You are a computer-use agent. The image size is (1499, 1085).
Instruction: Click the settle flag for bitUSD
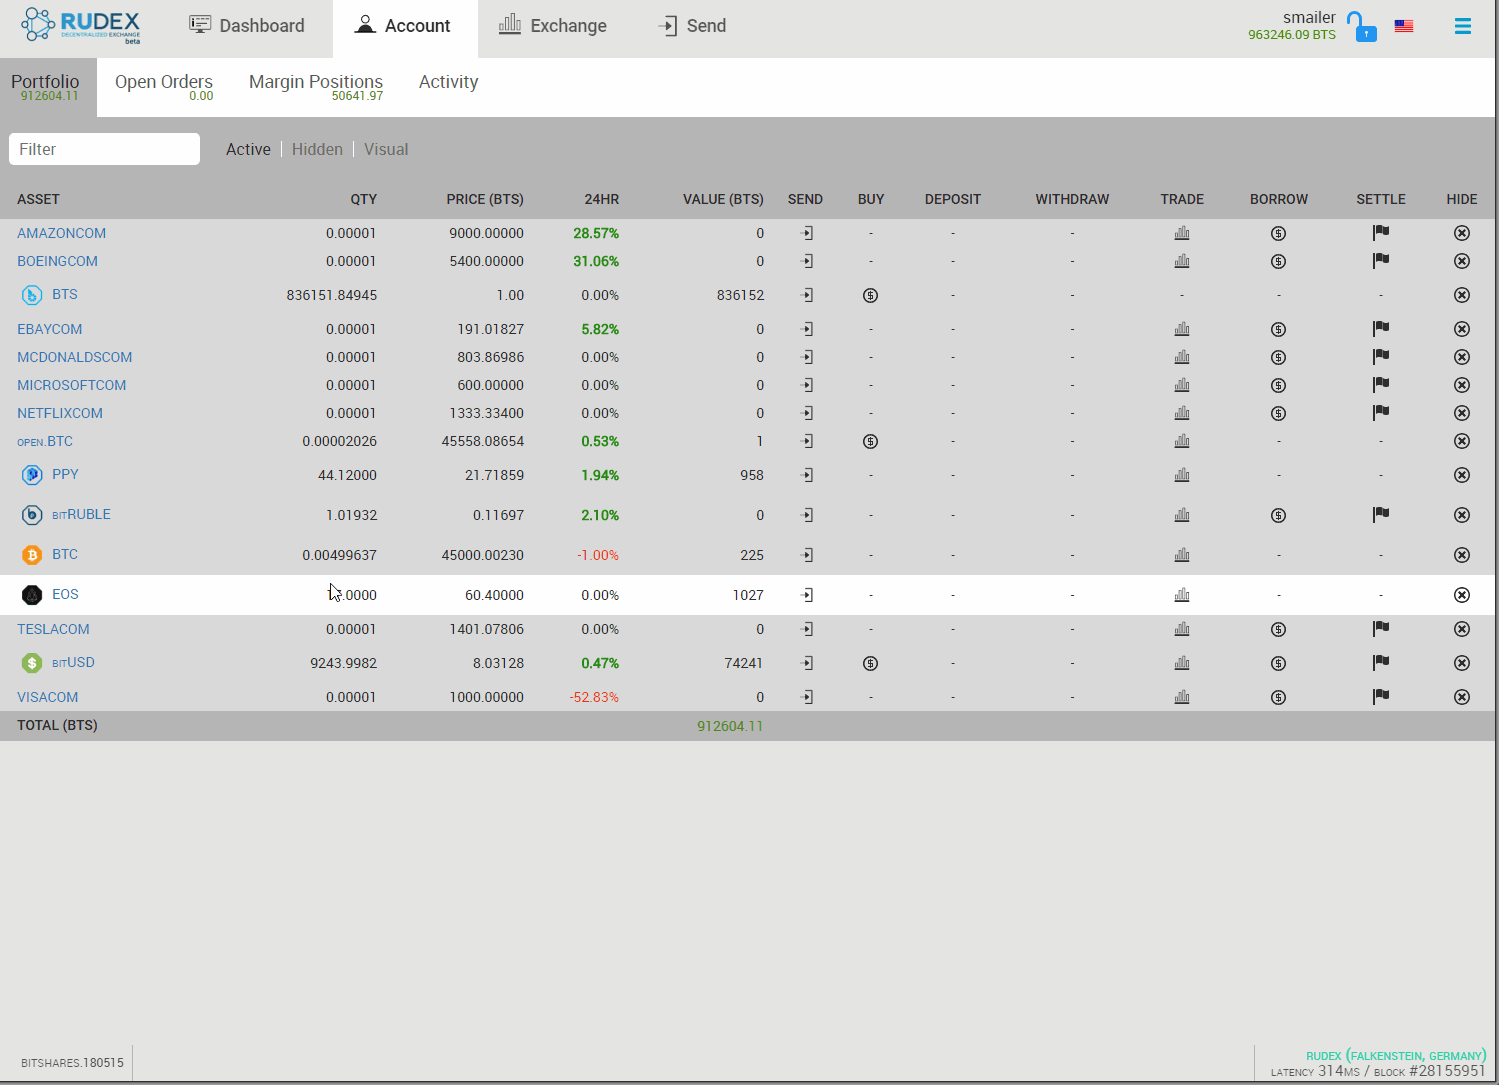coord(1381,662)
